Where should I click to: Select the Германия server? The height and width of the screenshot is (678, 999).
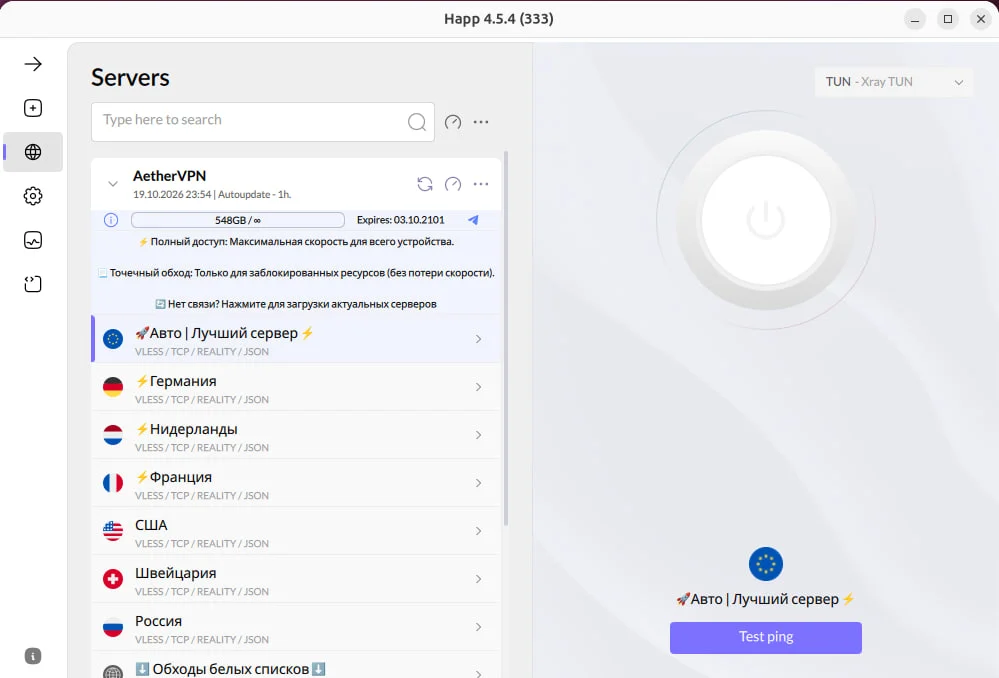pyautogui.click(x=296, y=387)
